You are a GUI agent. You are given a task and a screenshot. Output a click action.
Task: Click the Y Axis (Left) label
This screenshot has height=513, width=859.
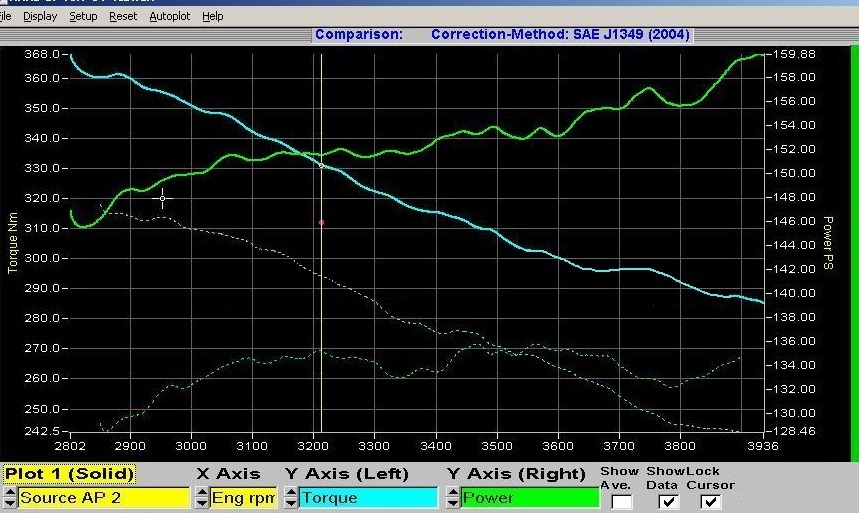[x=347, y=474]
